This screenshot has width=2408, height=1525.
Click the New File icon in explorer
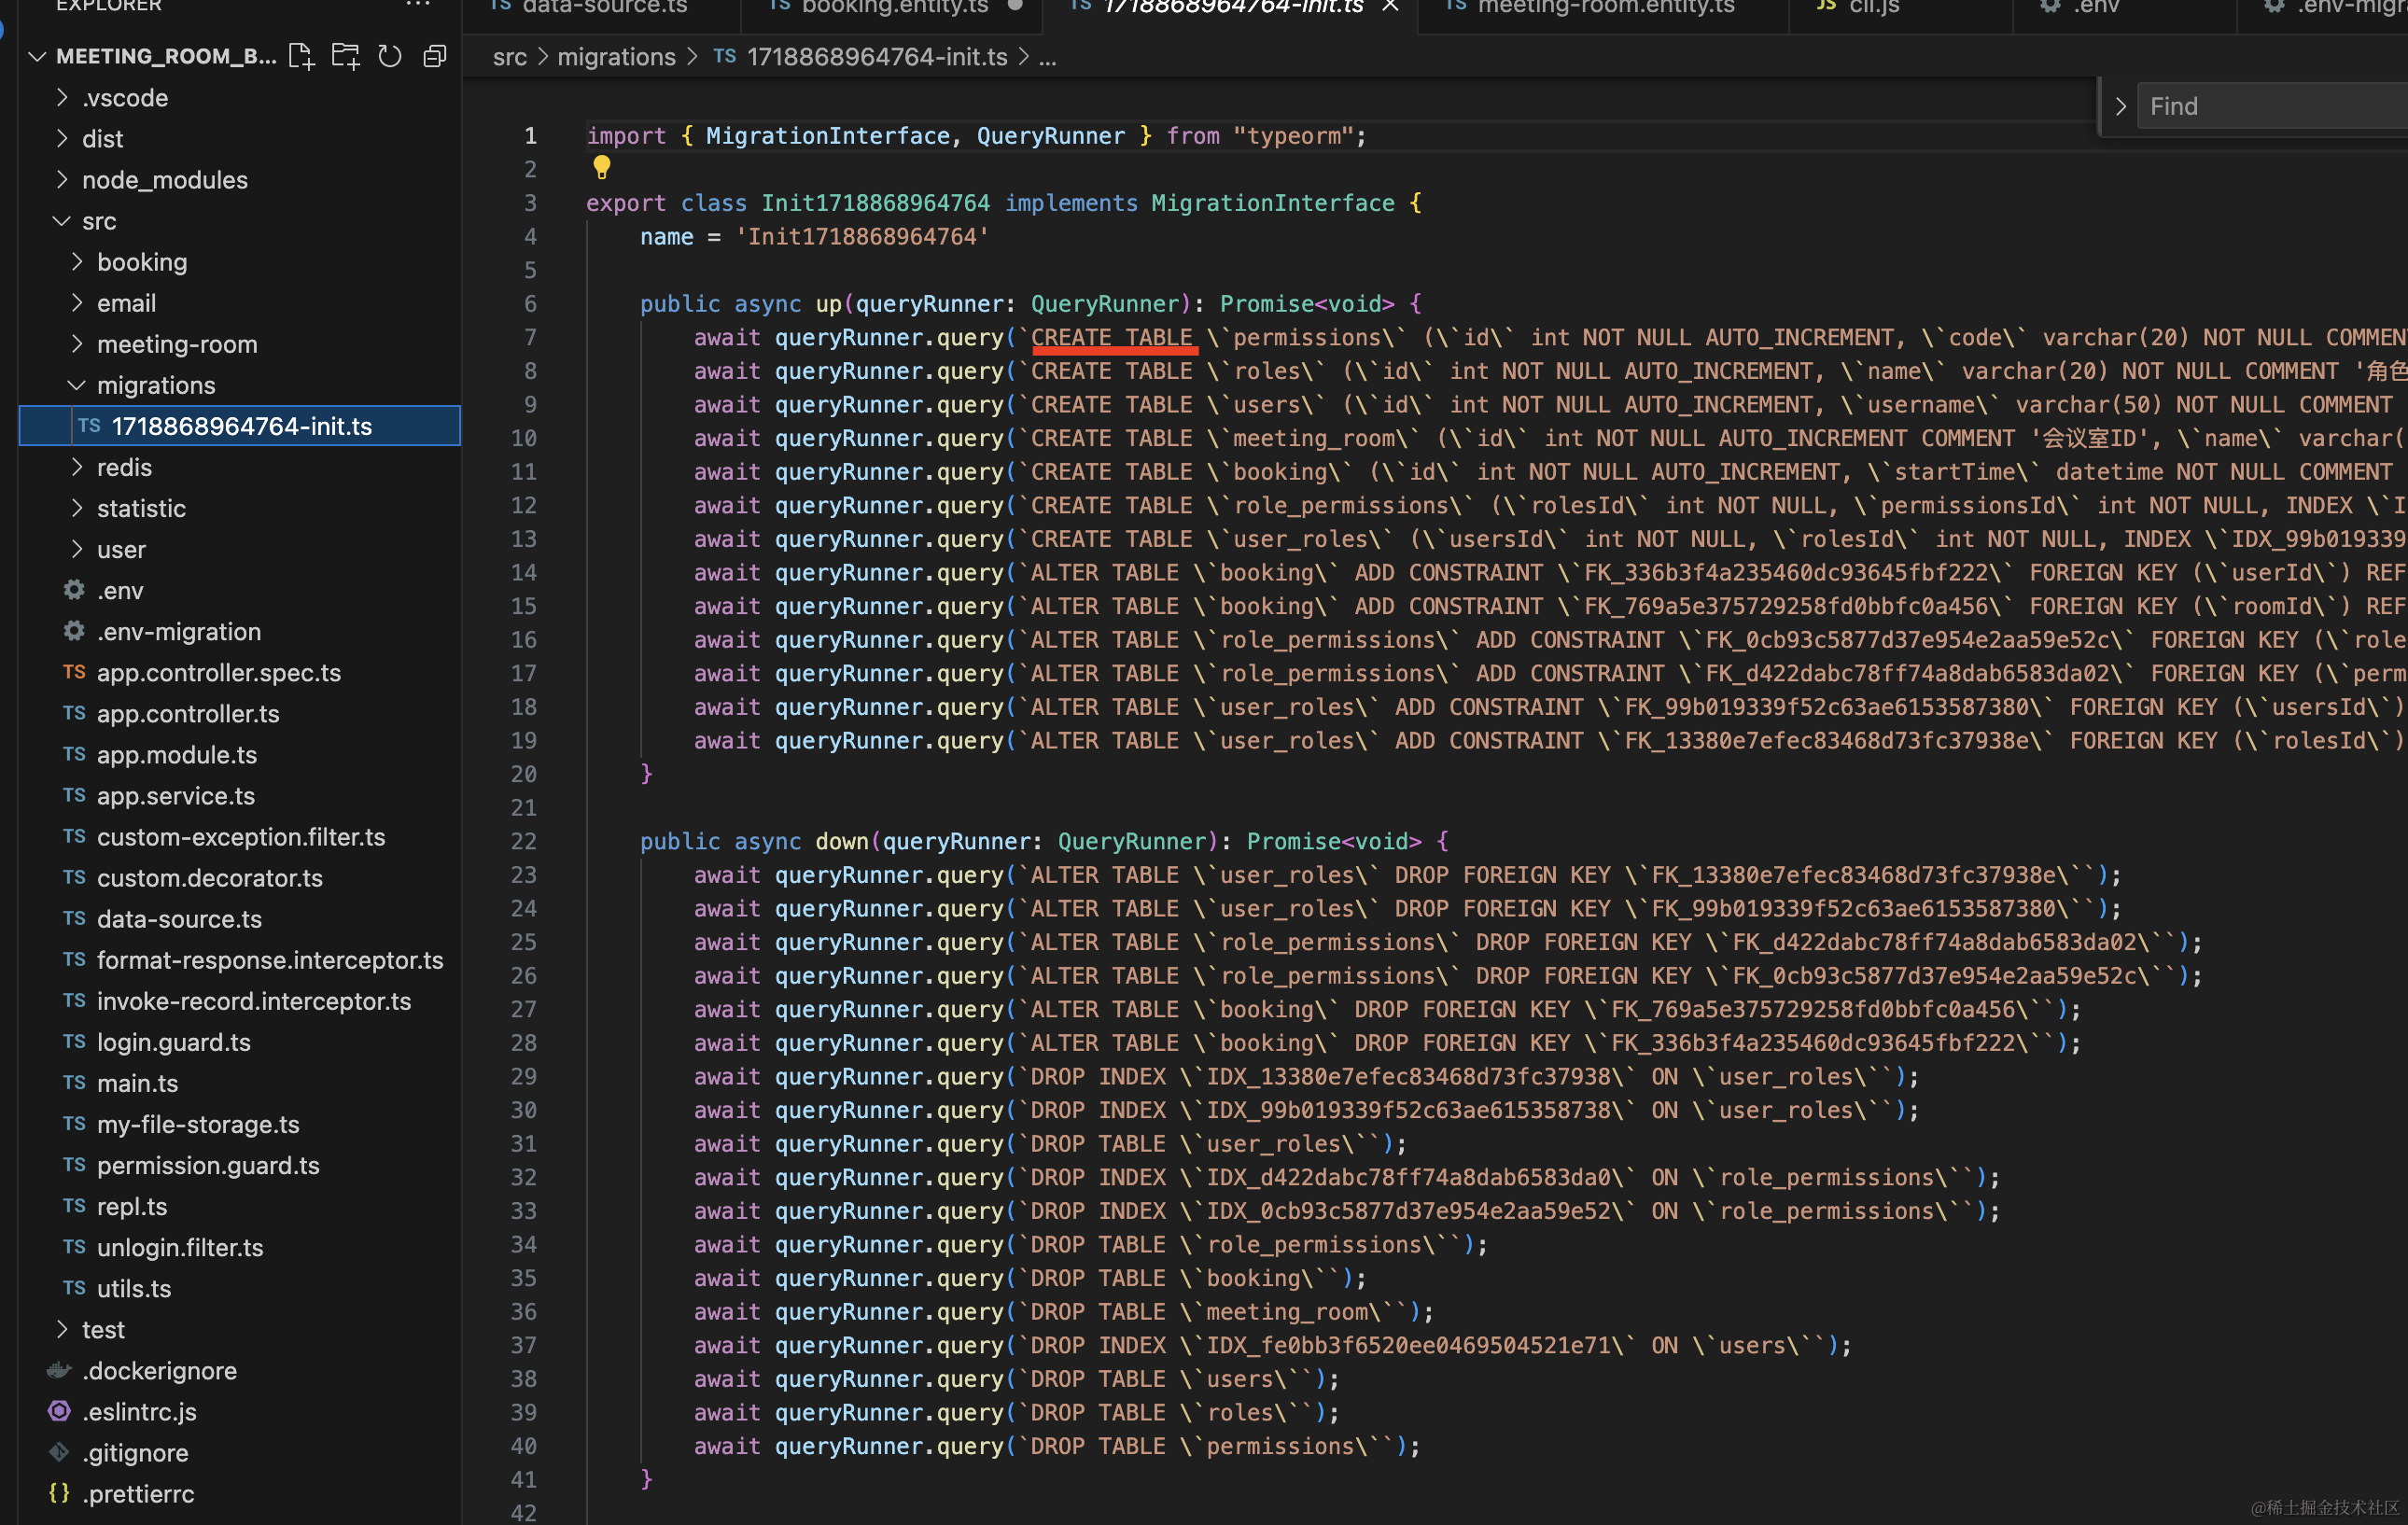[x=301, y=56]
